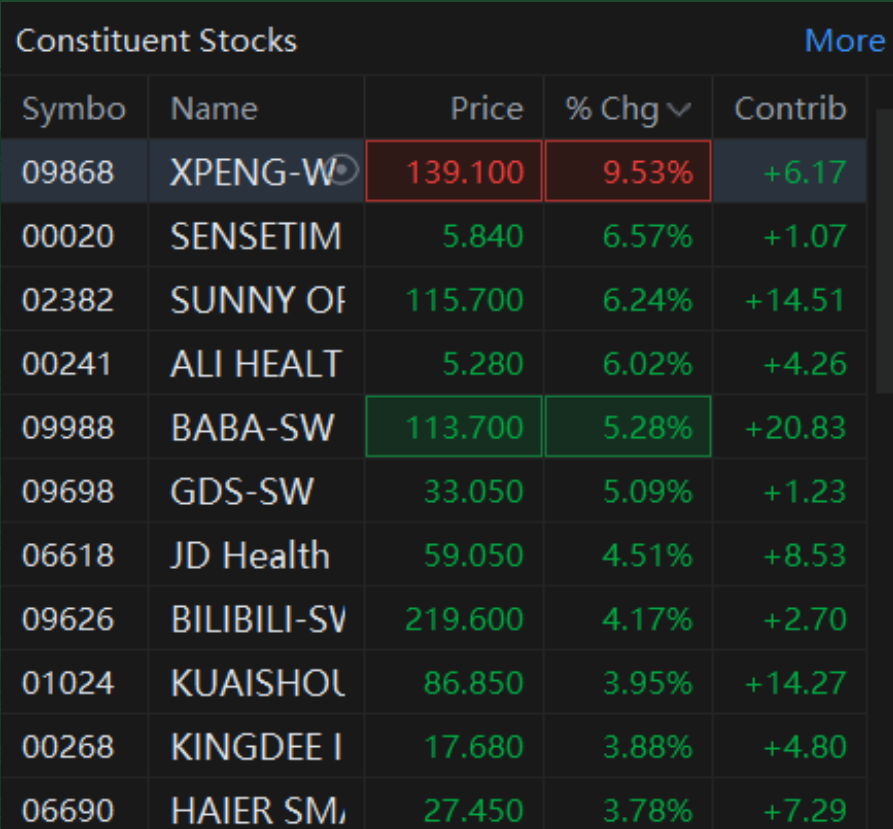Select the GDS-SW stock name
The height and width of the screenshot is (829, 893).
242,491
